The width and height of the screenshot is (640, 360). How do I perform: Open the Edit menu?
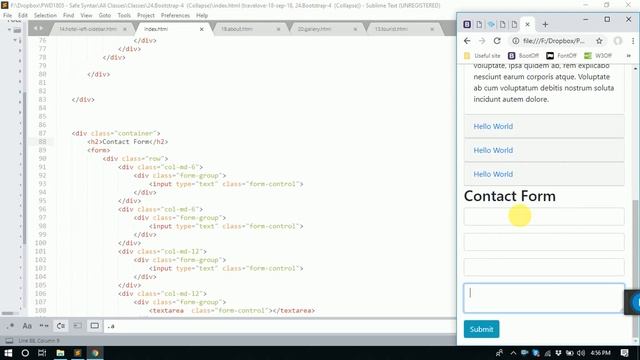tap(23, 15)
